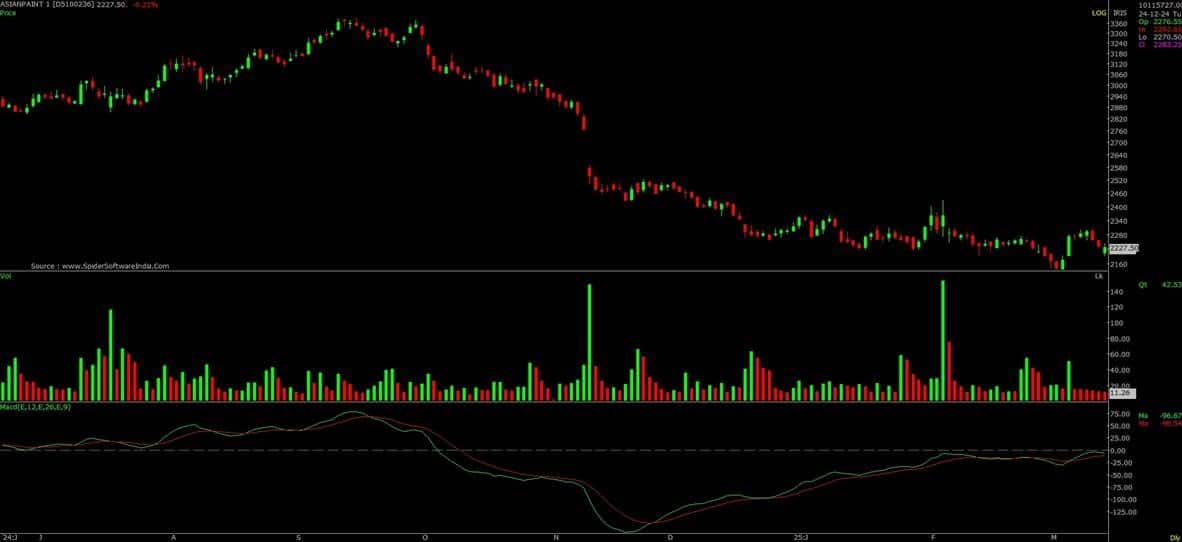
Task: Toggle the LOG scale indicator
Action: 1097,12
